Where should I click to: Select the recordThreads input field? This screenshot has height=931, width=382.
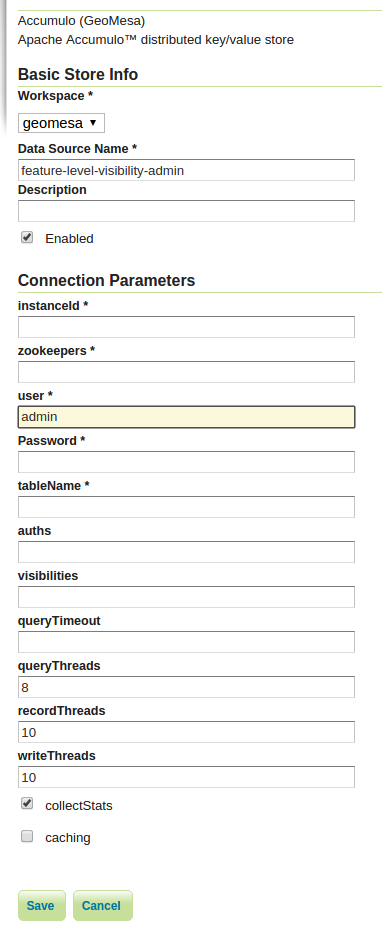pos(187,732)
